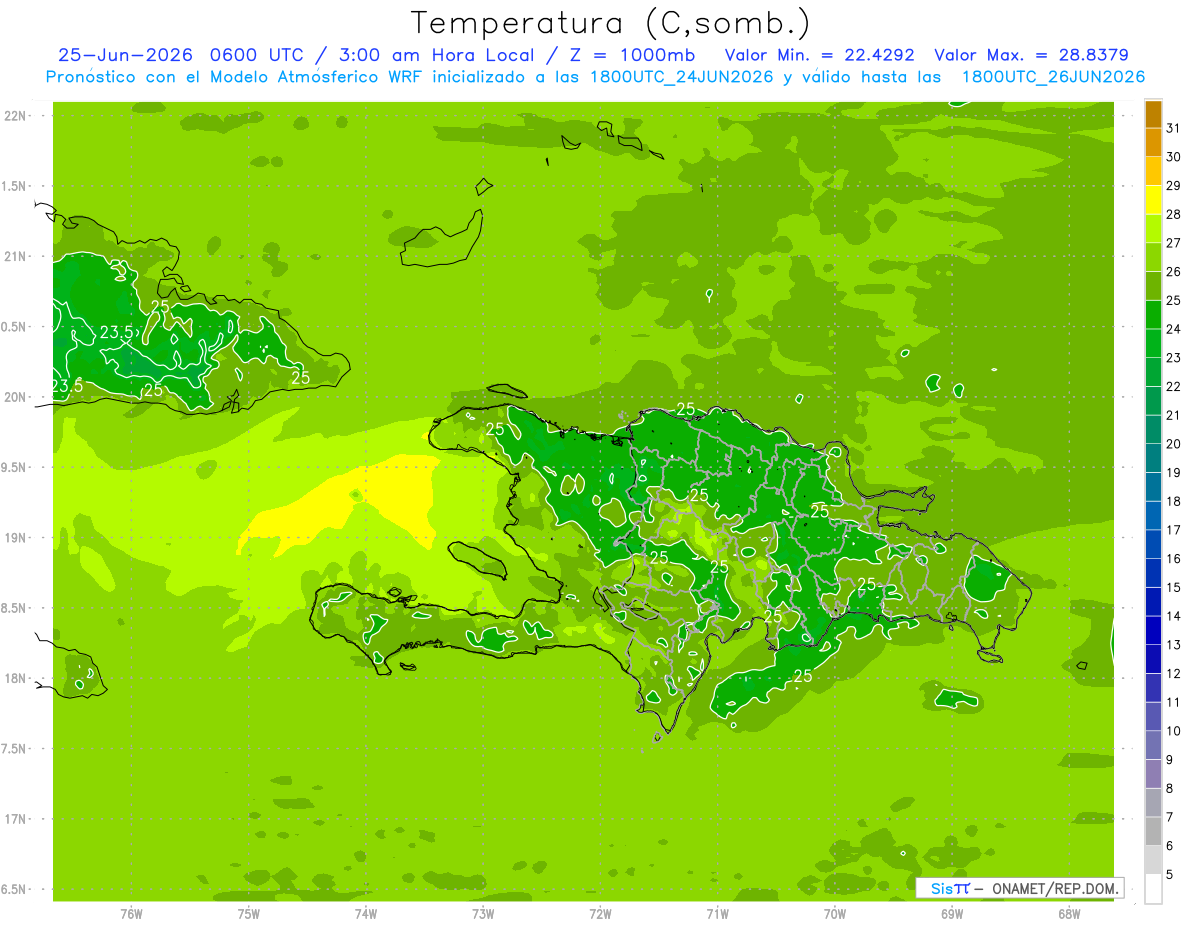The width and height of the screenshot is (1200, 927).
Task: Click the '26' label on the color scale
Action: (1174, 272)
